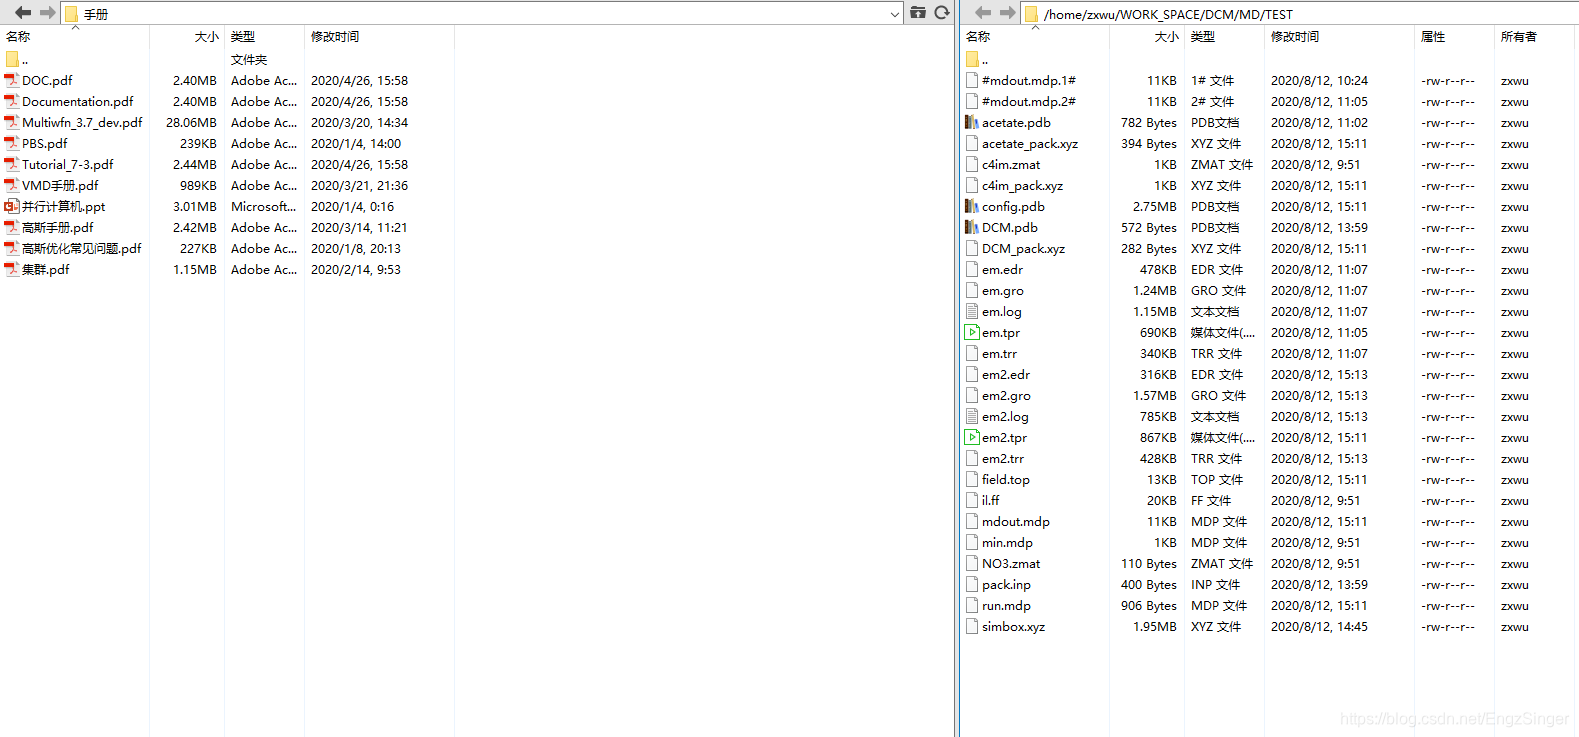Sort right pane by 名称 column
1579x737 pixels.
(978, 36)
